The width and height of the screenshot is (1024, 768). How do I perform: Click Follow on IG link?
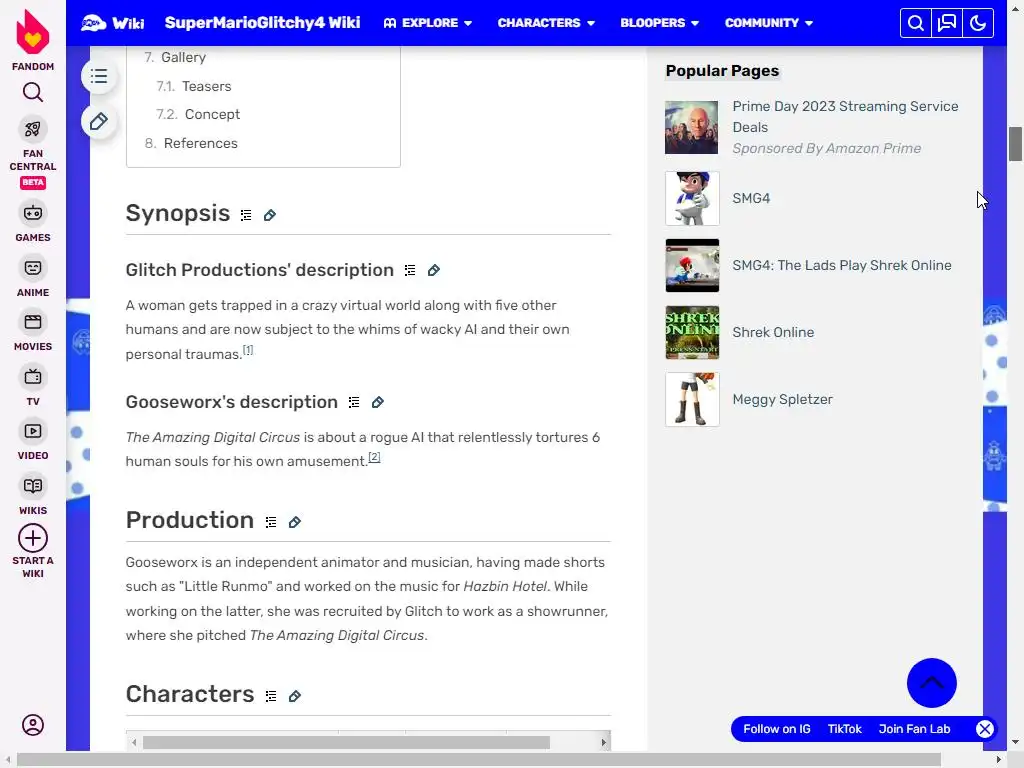point(776,729)
